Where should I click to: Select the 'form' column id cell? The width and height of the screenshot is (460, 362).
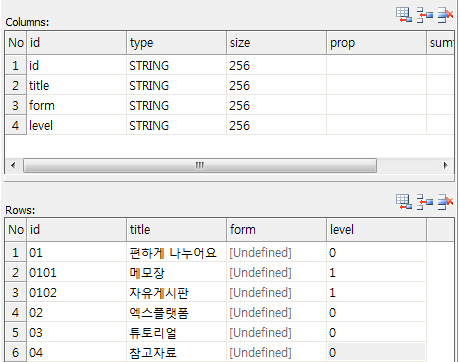pos(76,105)
